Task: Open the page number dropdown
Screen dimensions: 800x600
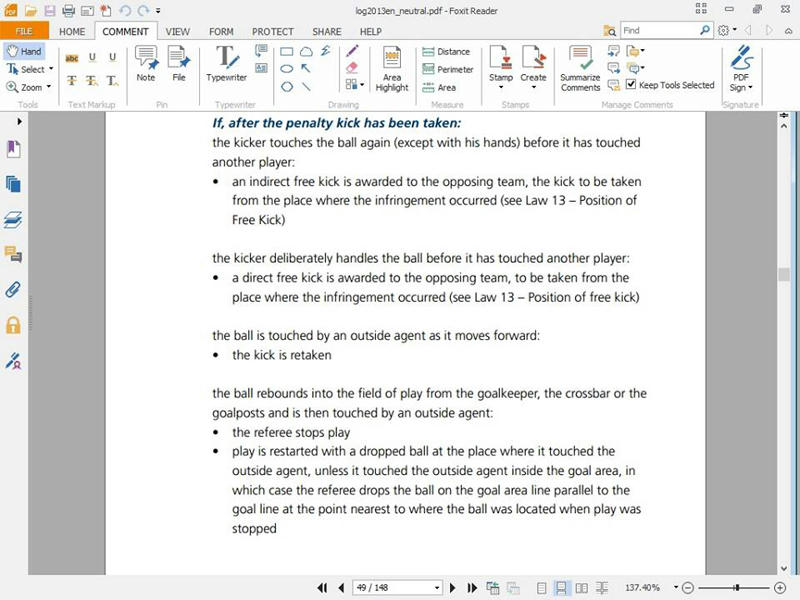Action: 437,588
